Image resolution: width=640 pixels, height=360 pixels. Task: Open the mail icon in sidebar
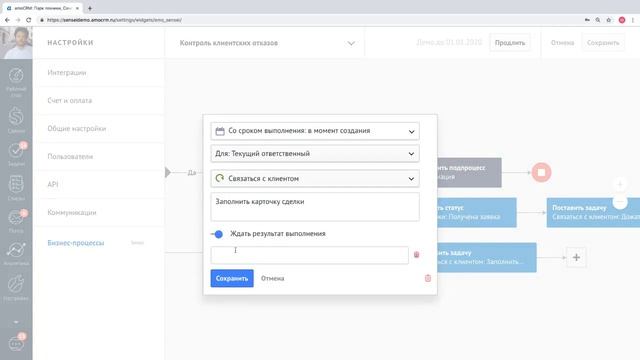point(16,218)
